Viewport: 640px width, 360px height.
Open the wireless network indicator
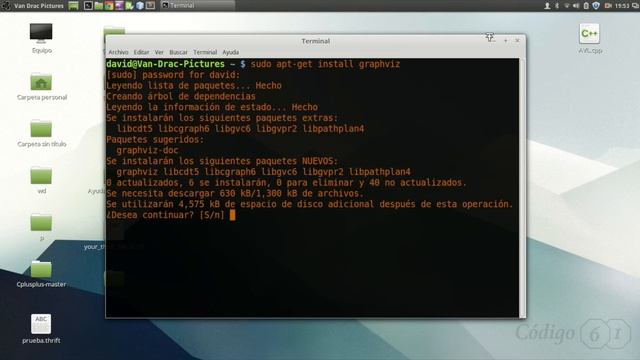[567, 6]
